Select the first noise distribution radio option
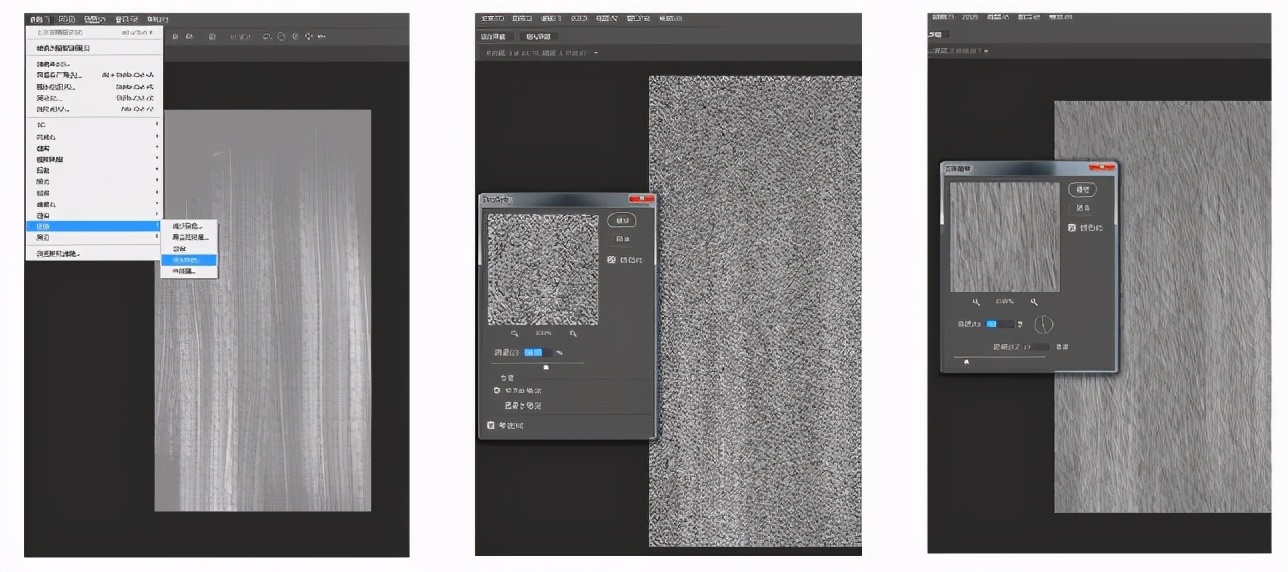The image size is (1288, 572). coord(497,390)
